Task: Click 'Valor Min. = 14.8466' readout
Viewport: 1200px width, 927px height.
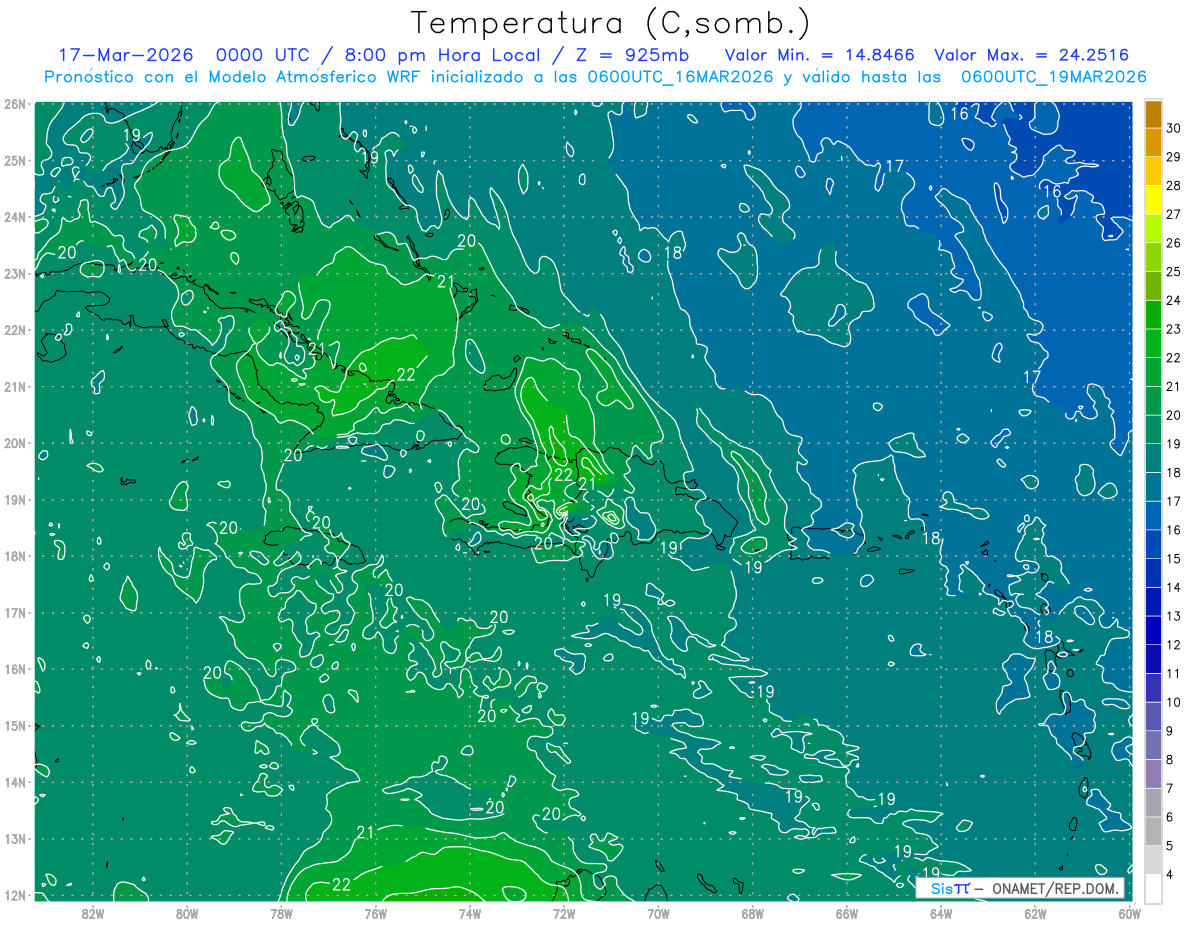Action: [819, 55]
